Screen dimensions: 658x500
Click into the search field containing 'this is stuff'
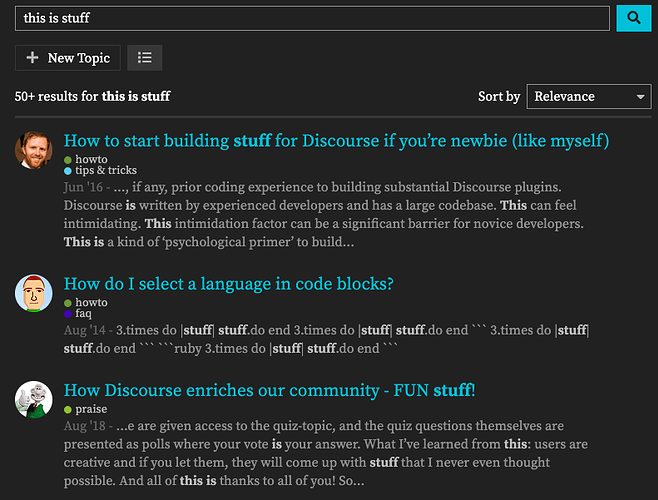[312, 18]
